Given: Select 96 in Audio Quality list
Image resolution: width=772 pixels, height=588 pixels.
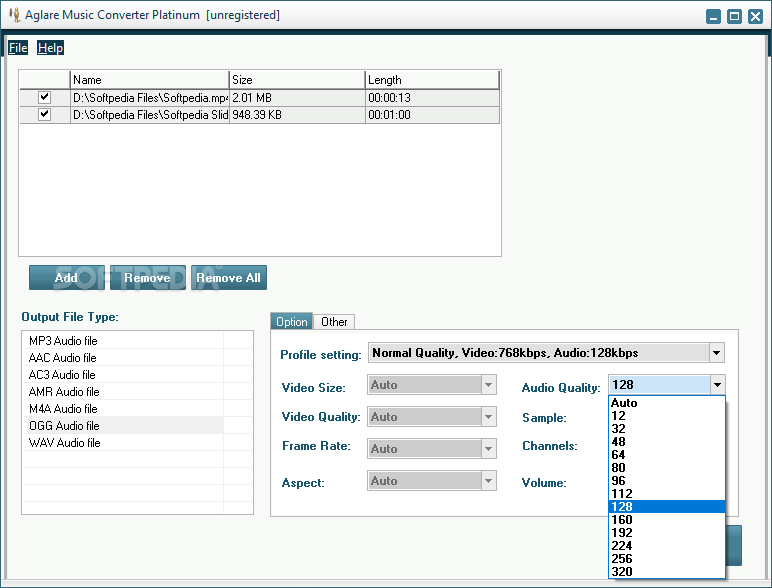Looking at the screenshot, I should 667,481.
